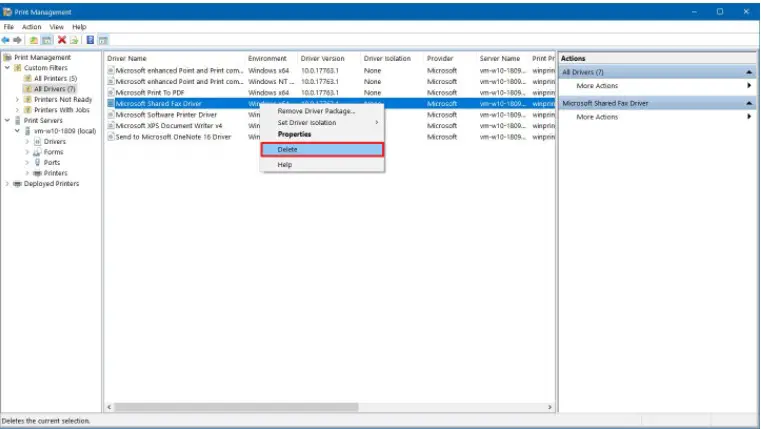Select the Microsoft Shared Fax Driver row name
Image resolution: width=761 pixels, height=429 pixels.
(158, 104)
